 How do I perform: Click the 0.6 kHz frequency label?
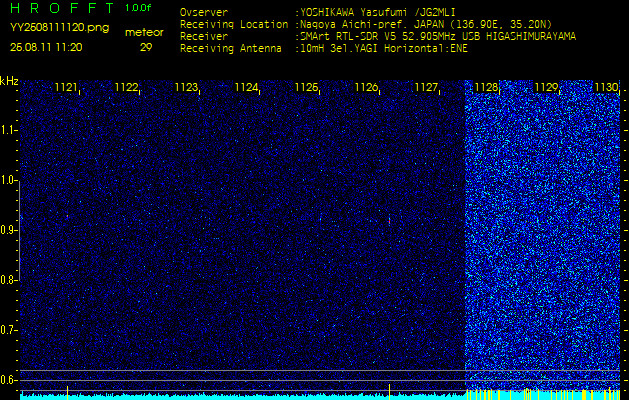pos(8,380)
